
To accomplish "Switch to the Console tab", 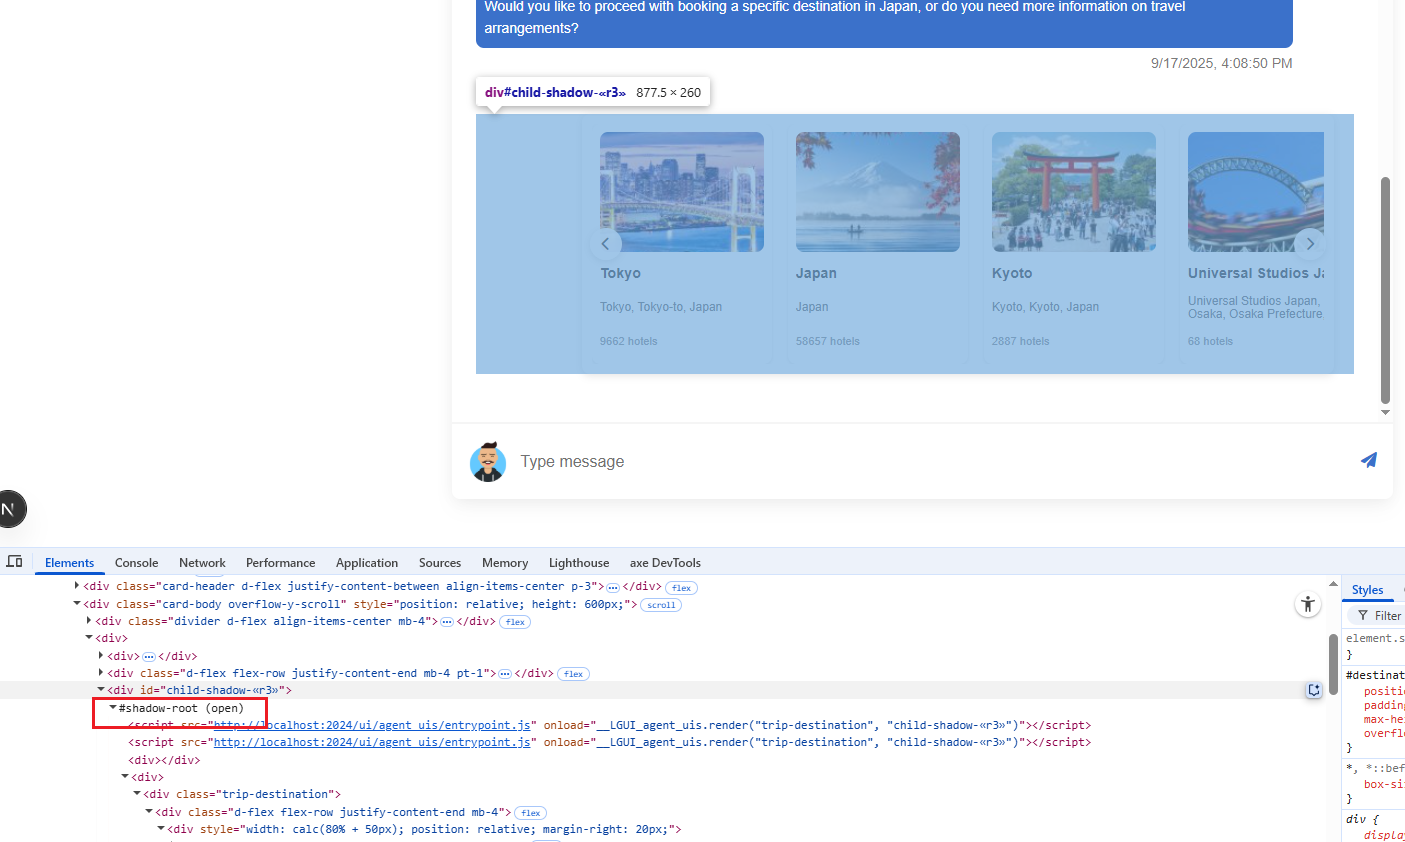I will click(136, 563).
